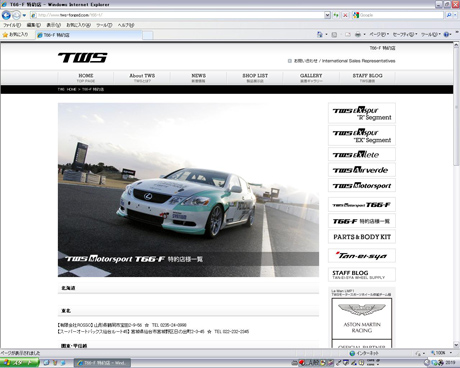This screenshot has height=368, width=460.
Task: Click the blue Help question icon
Action: (x=446, y=34)
